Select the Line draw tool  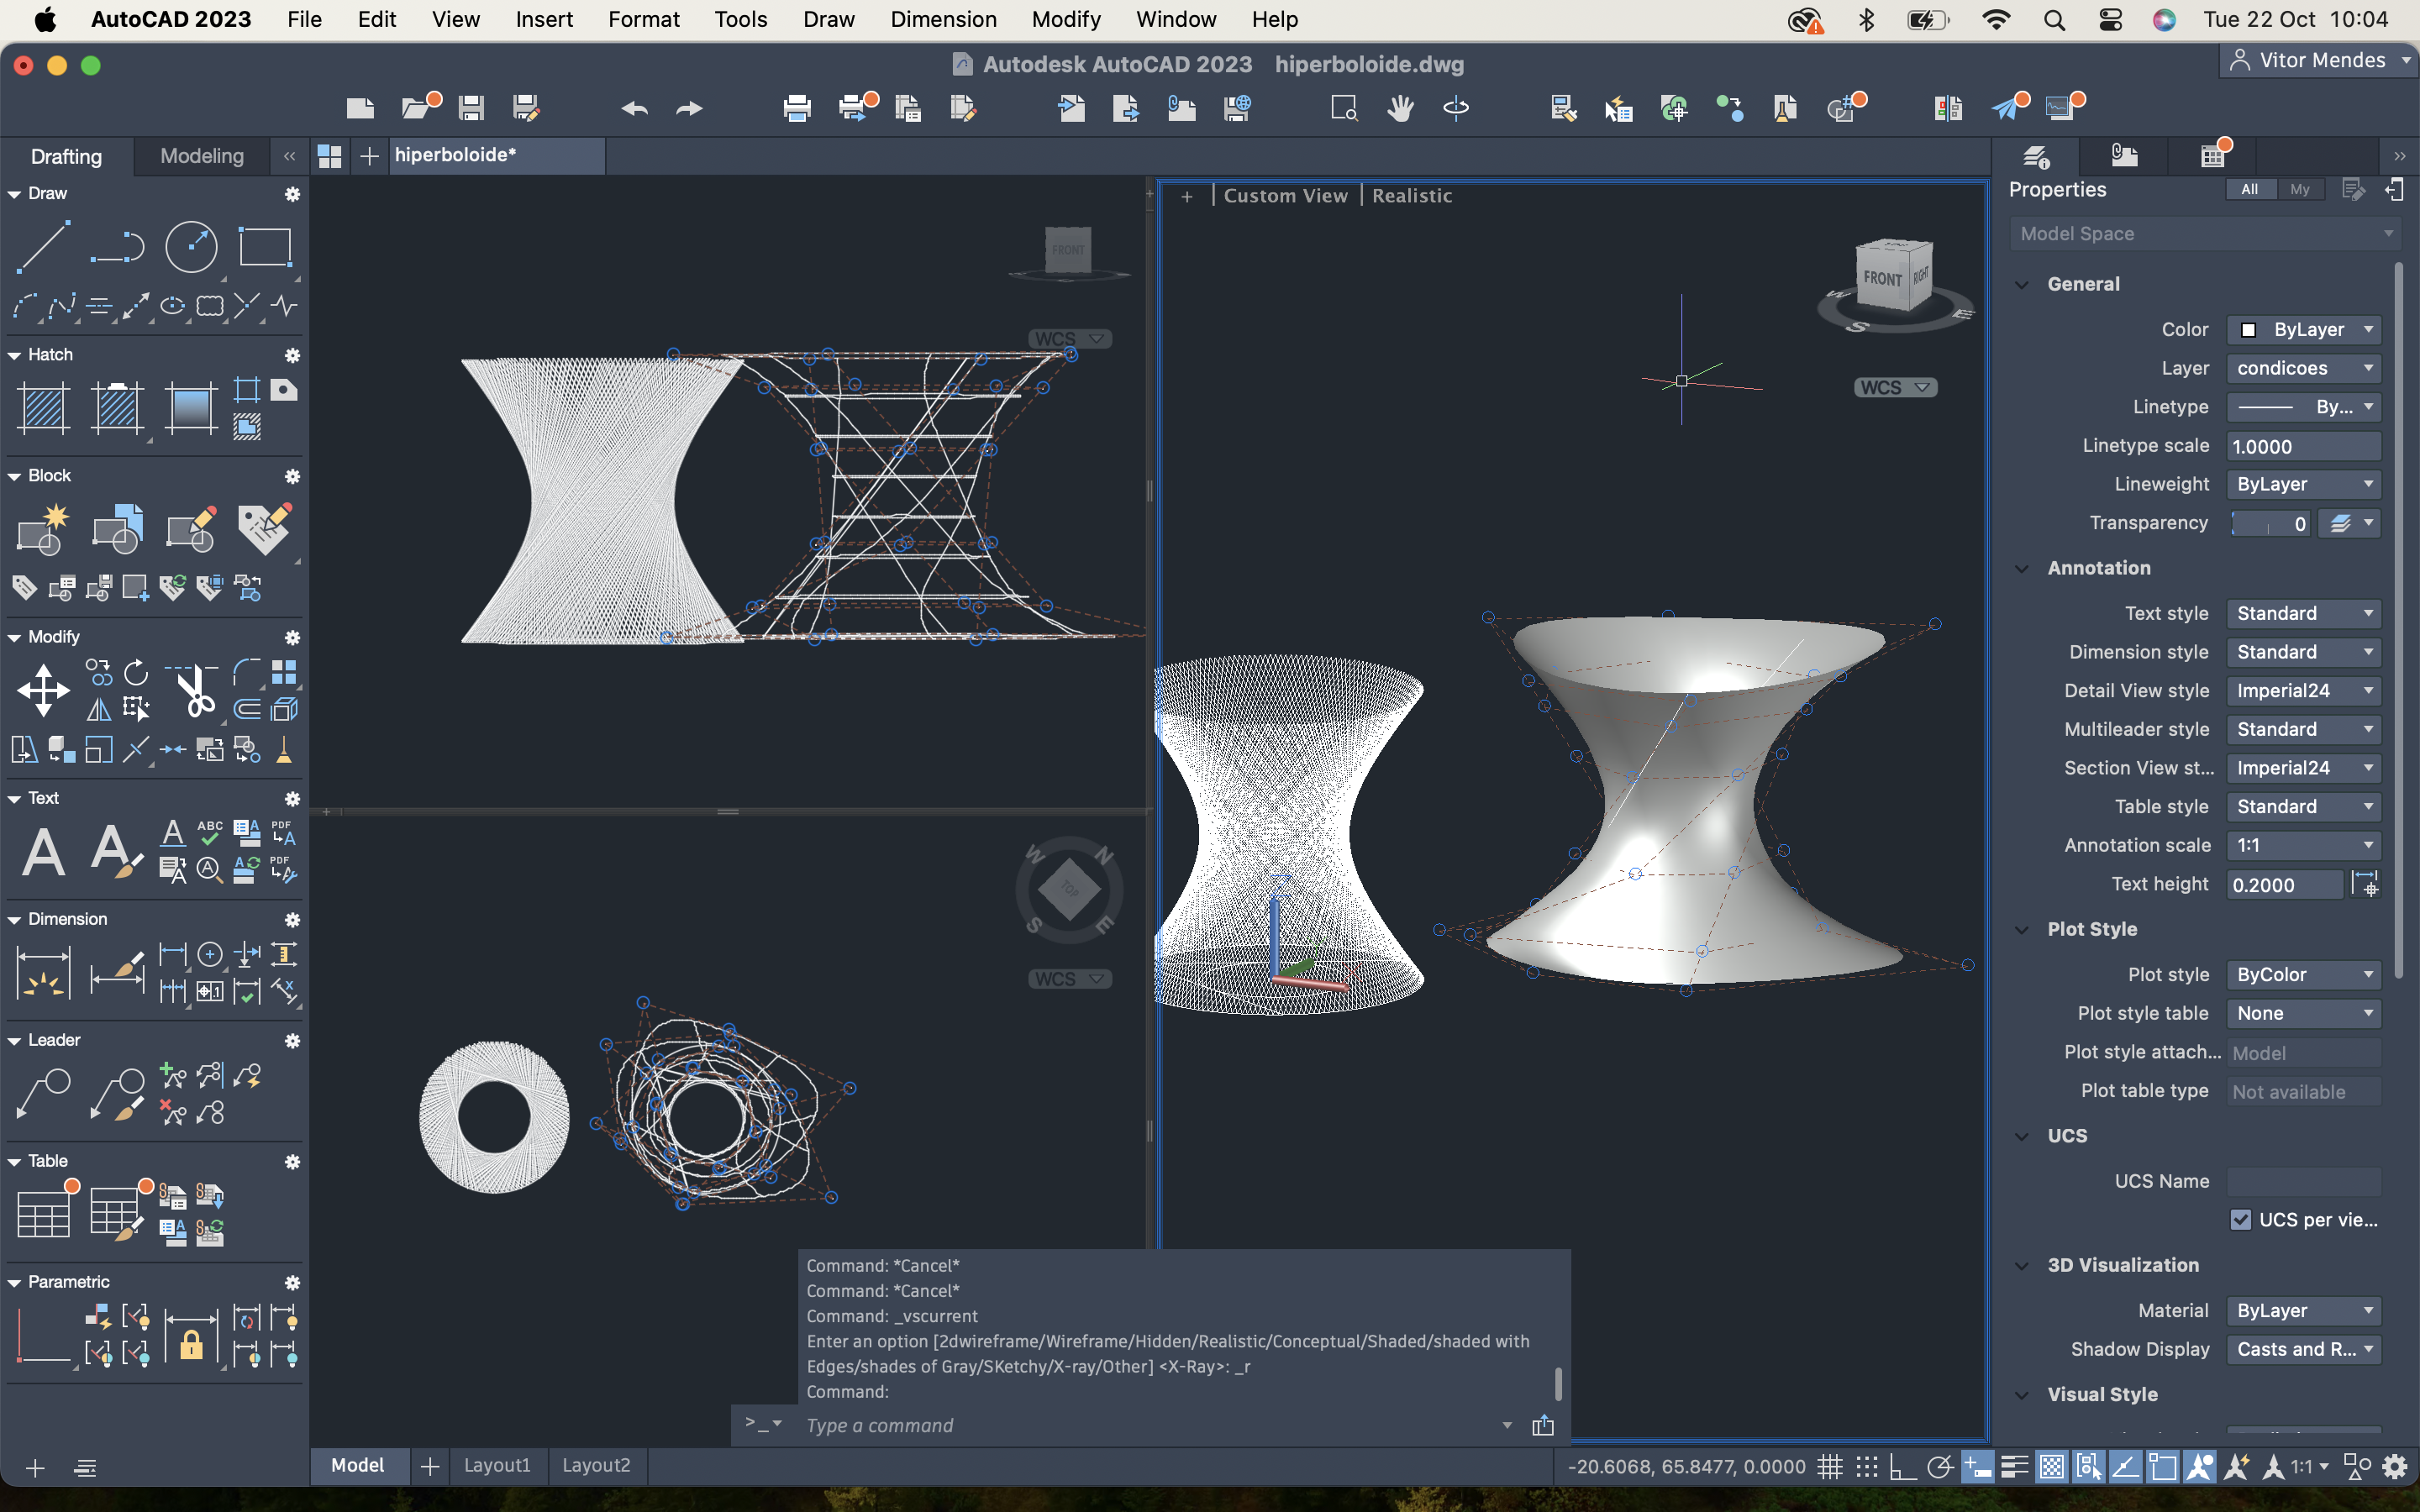pyautogui.click(x=43, y=246)
